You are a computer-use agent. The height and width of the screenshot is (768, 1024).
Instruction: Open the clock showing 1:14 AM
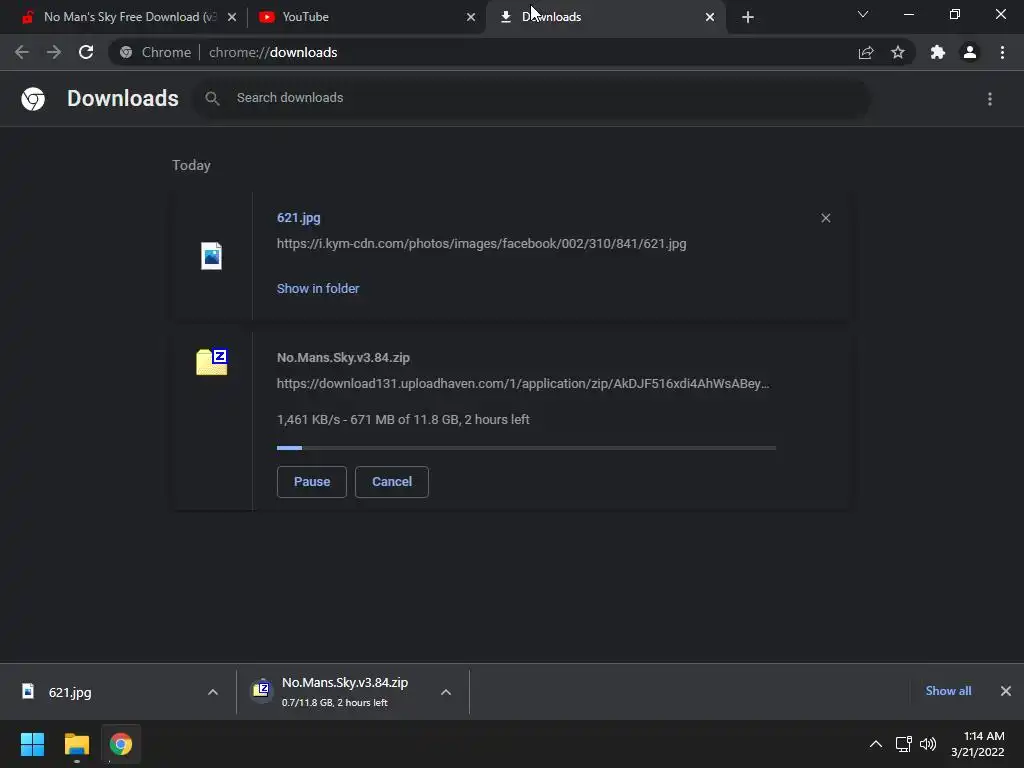tap(978, 744)
